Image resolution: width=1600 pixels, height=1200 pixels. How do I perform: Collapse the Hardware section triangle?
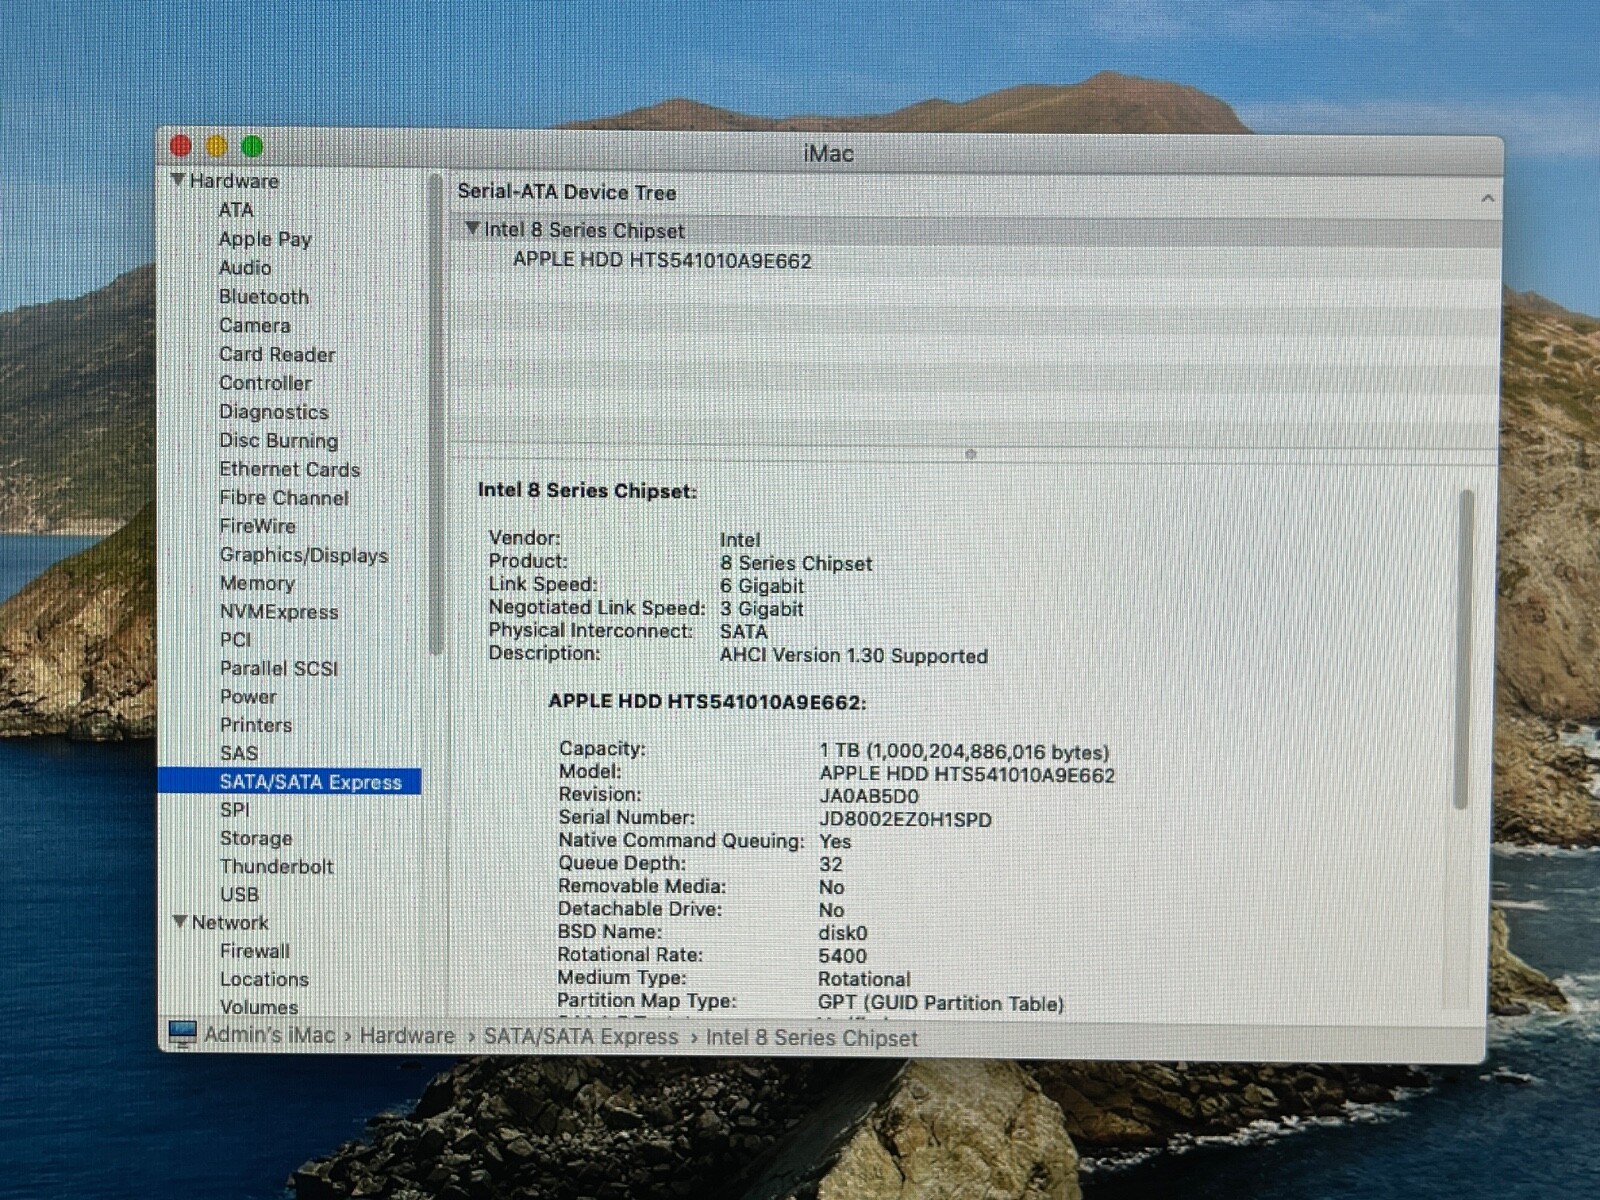pyautogui.click(x=178, y=180)
